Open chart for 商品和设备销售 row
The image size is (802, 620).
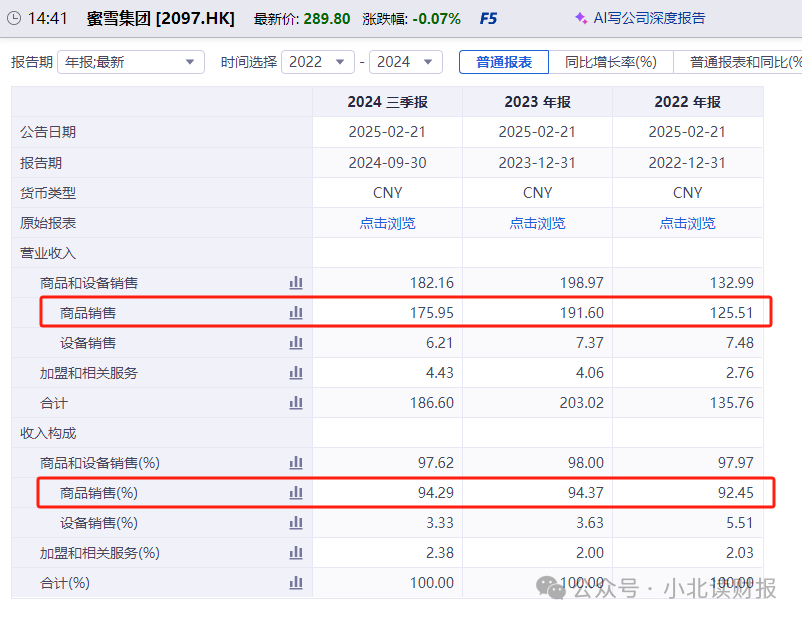click(296, 282)
